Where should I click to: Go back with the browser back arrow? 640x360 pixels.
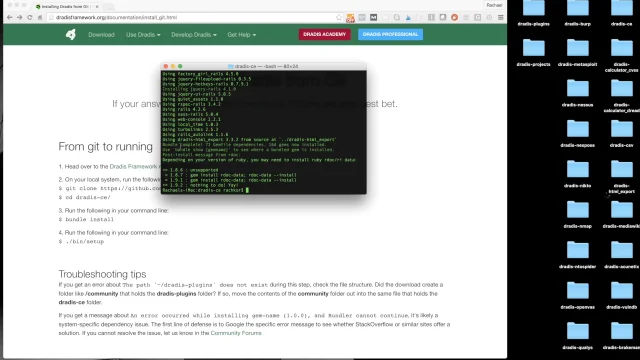(9, 18)
